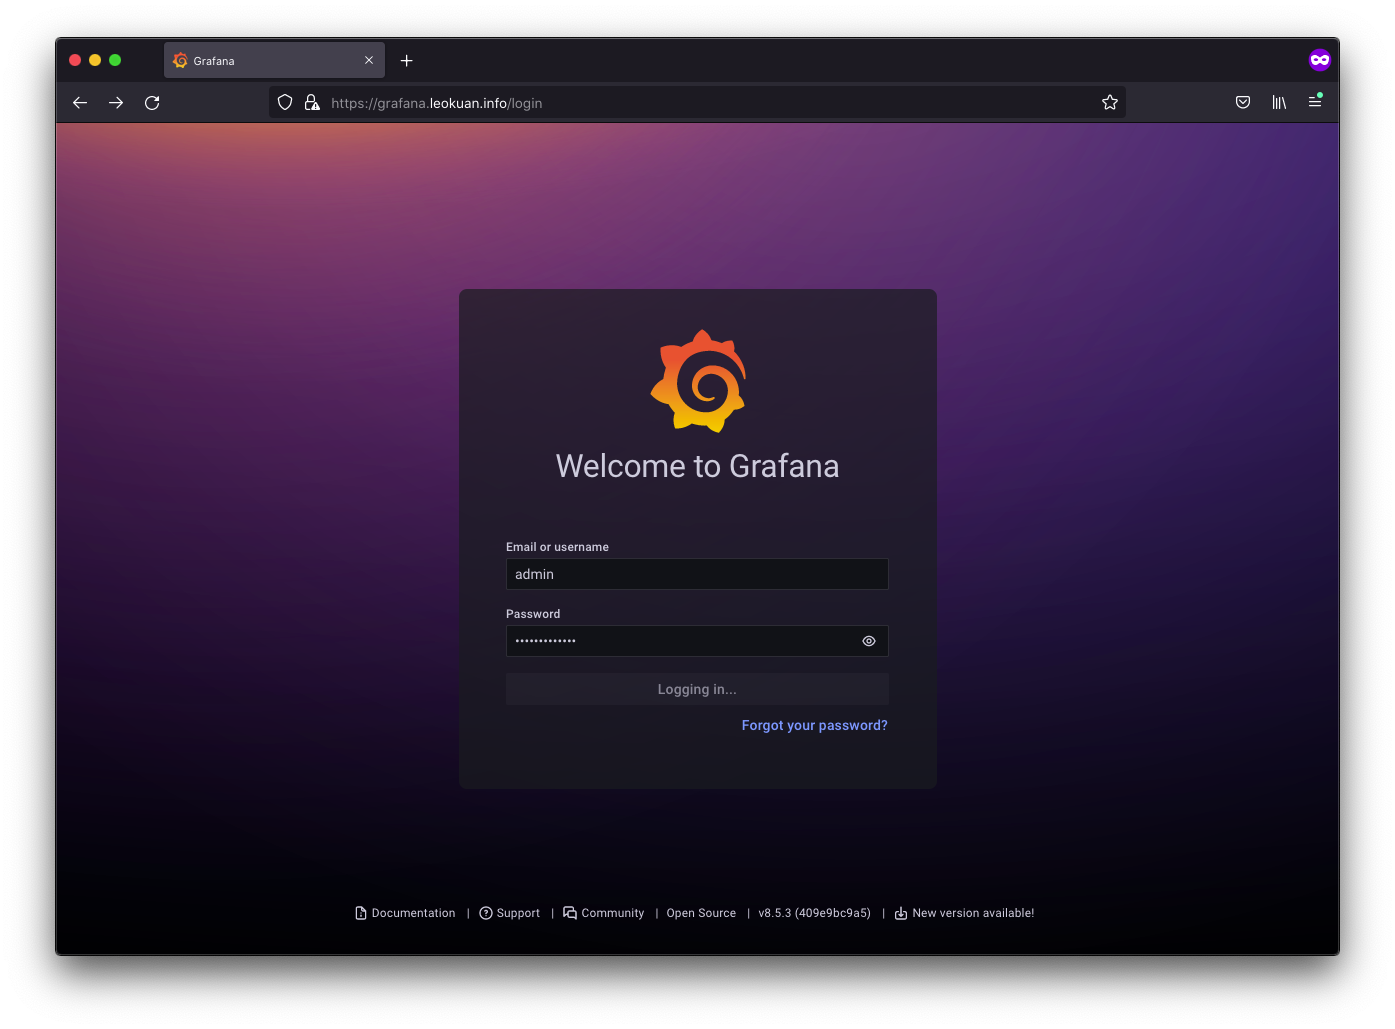Bookmark this page with the star icon
Viewport: 1395px width, 1029px height.
point(1109,103)
